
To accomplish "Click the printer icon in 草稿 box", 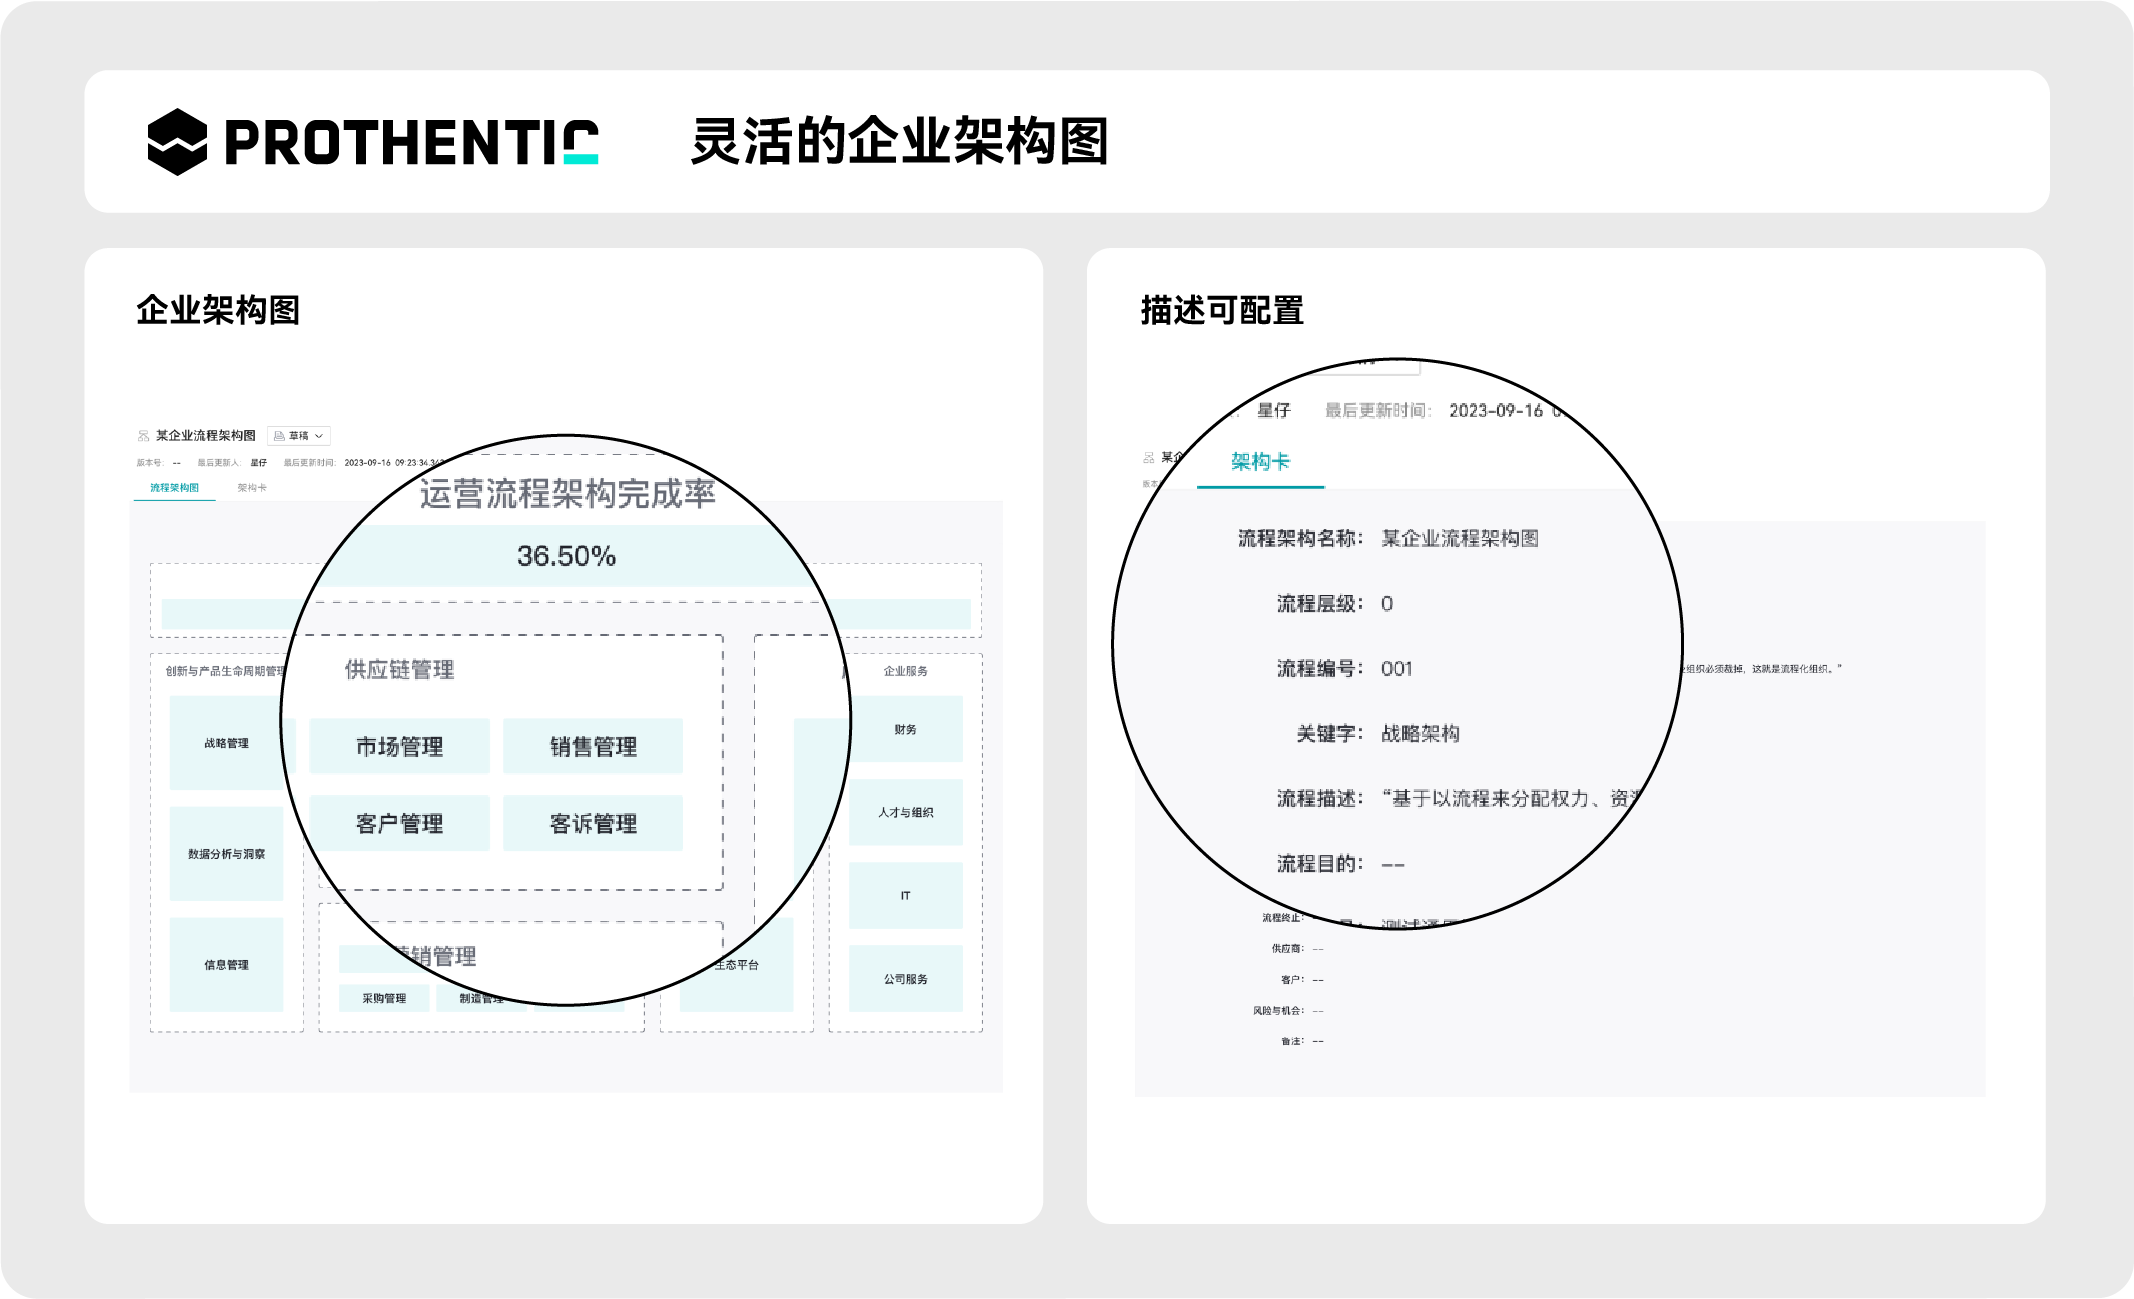I will point(279,436).
